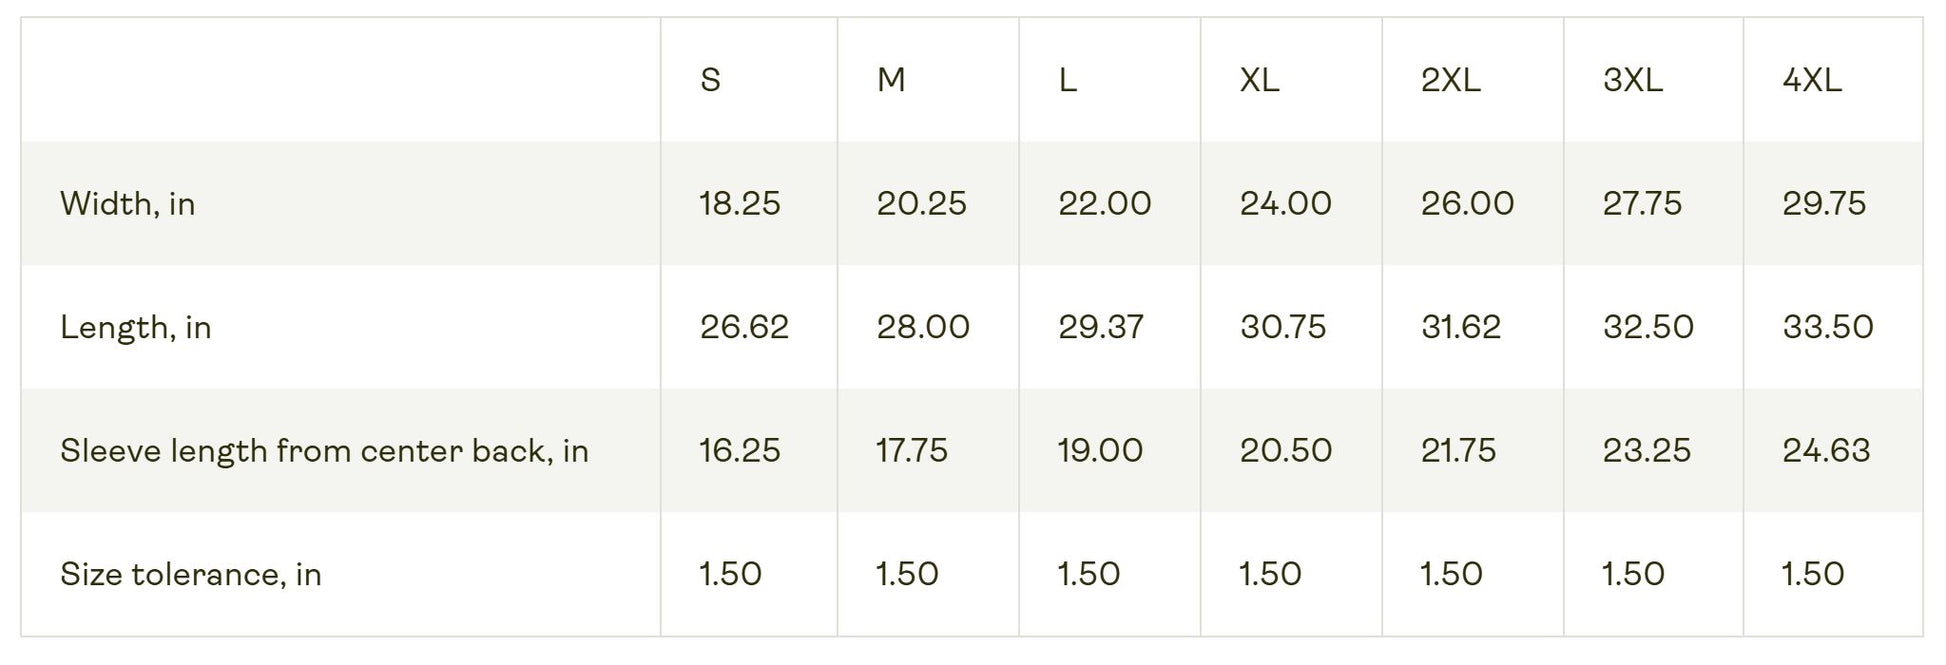Select the 4XL size column header
The width and height of the screenshot is (1946, 665).
(1812, 80)
